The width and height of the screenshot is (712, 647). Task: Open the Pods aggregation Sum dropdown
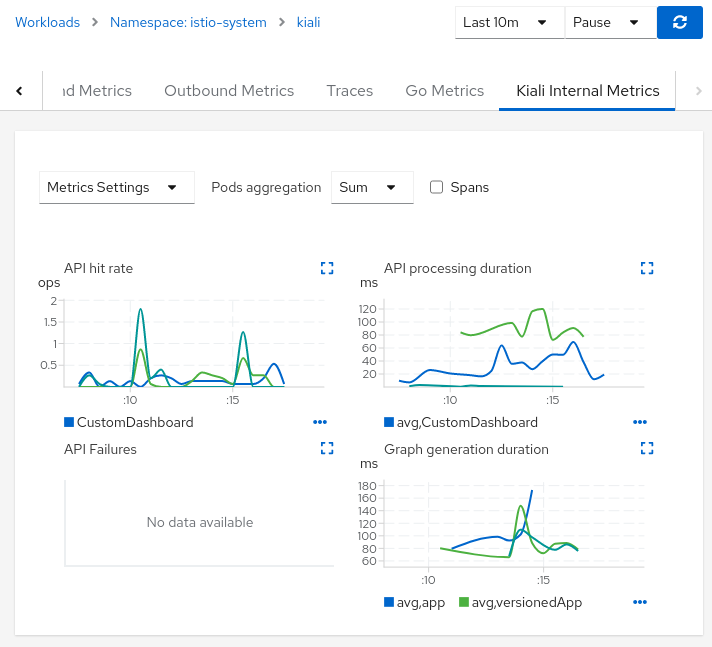[372, 187]
